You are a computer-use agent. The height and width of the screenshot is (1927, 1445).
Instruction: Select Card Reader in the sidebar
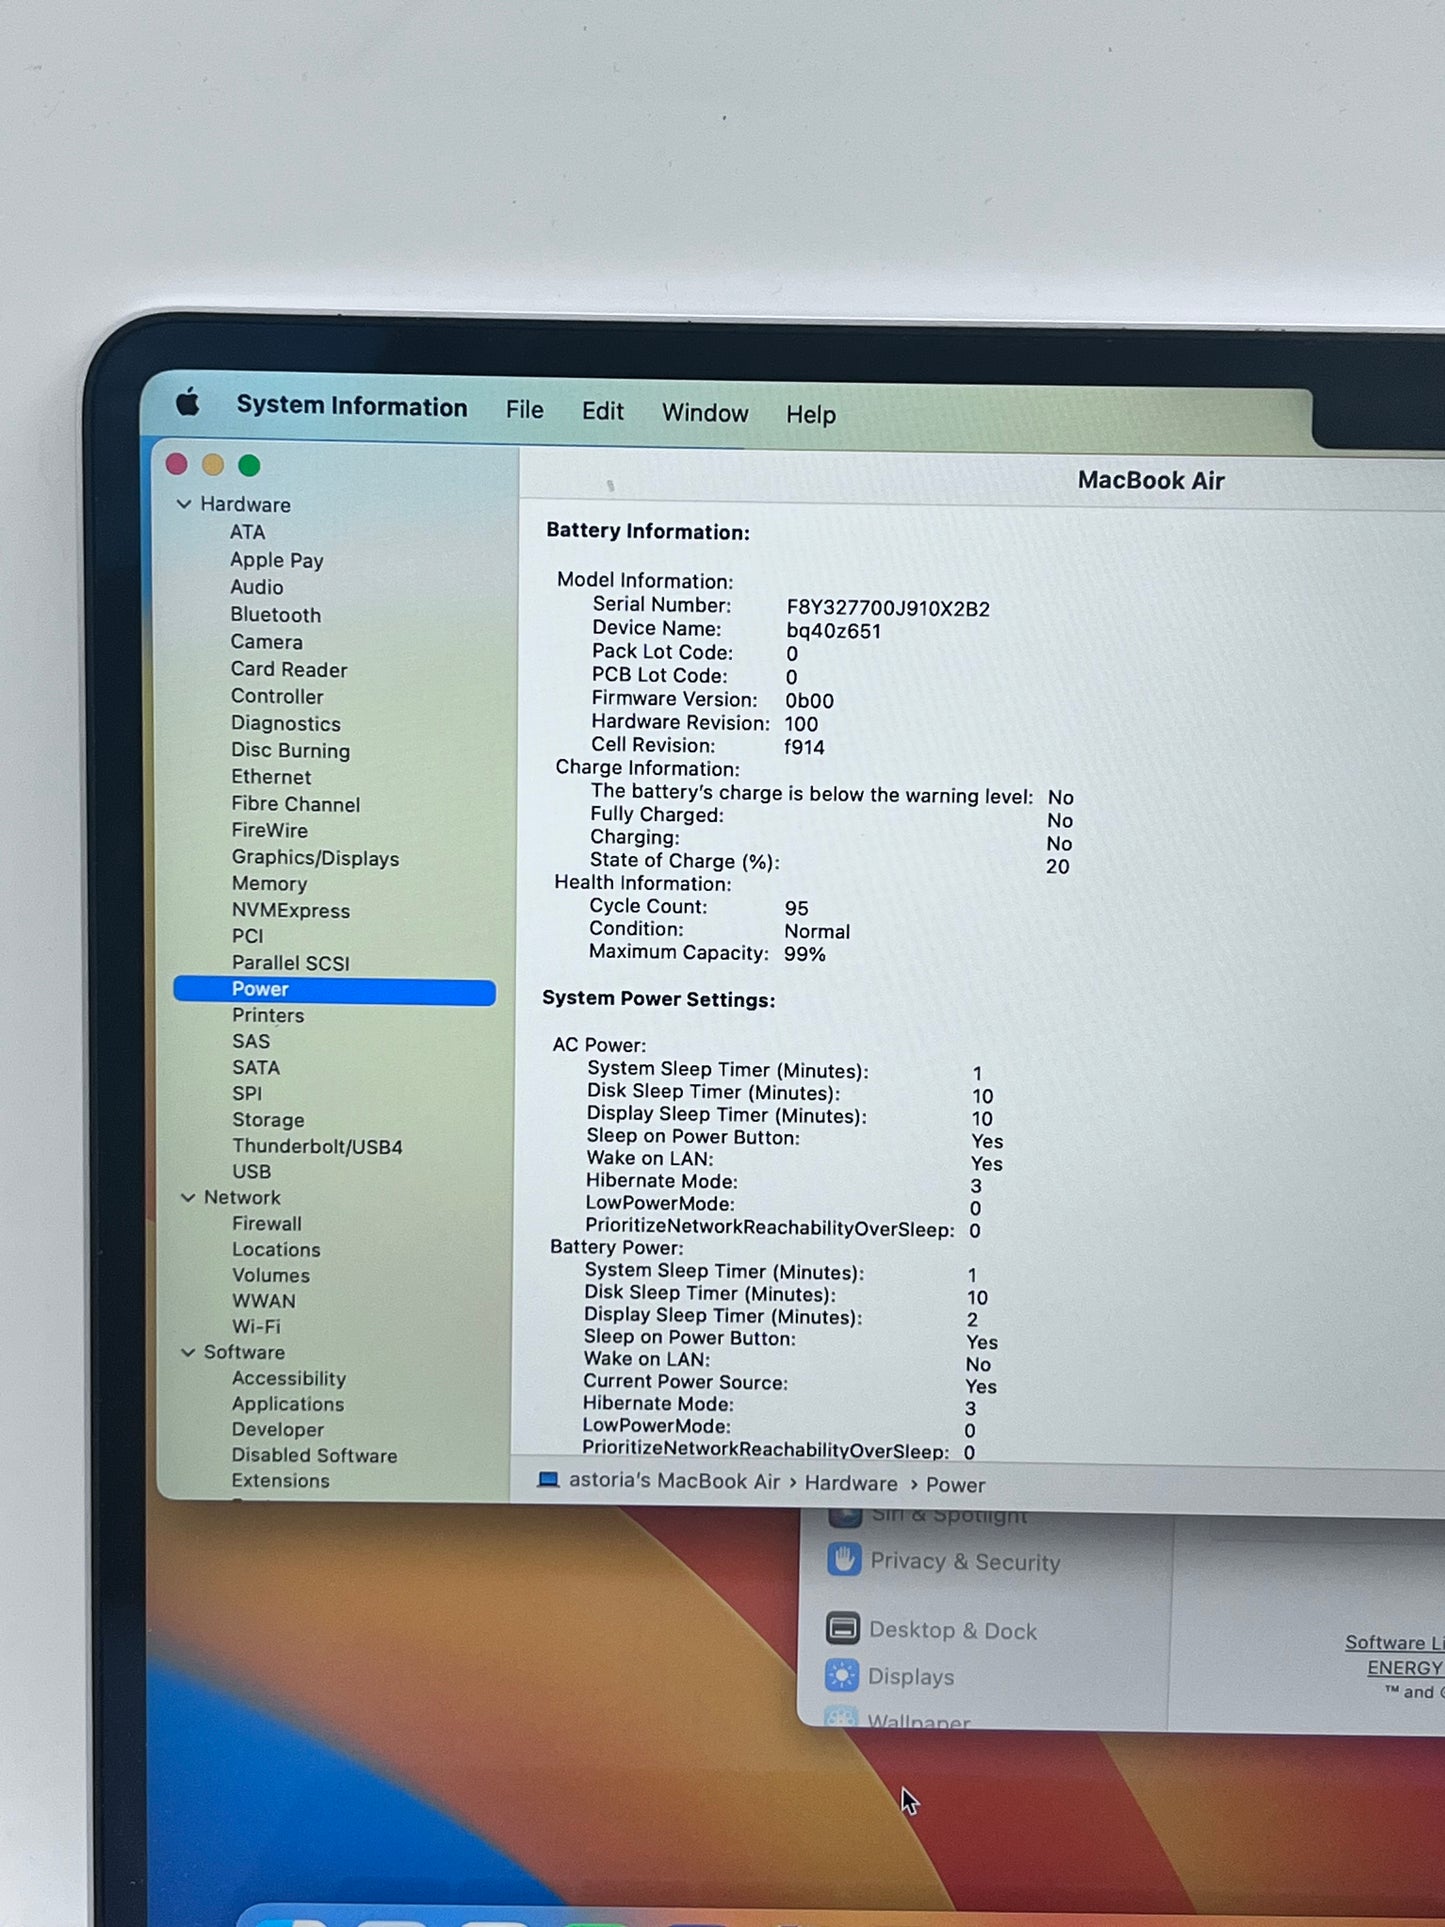289,669
